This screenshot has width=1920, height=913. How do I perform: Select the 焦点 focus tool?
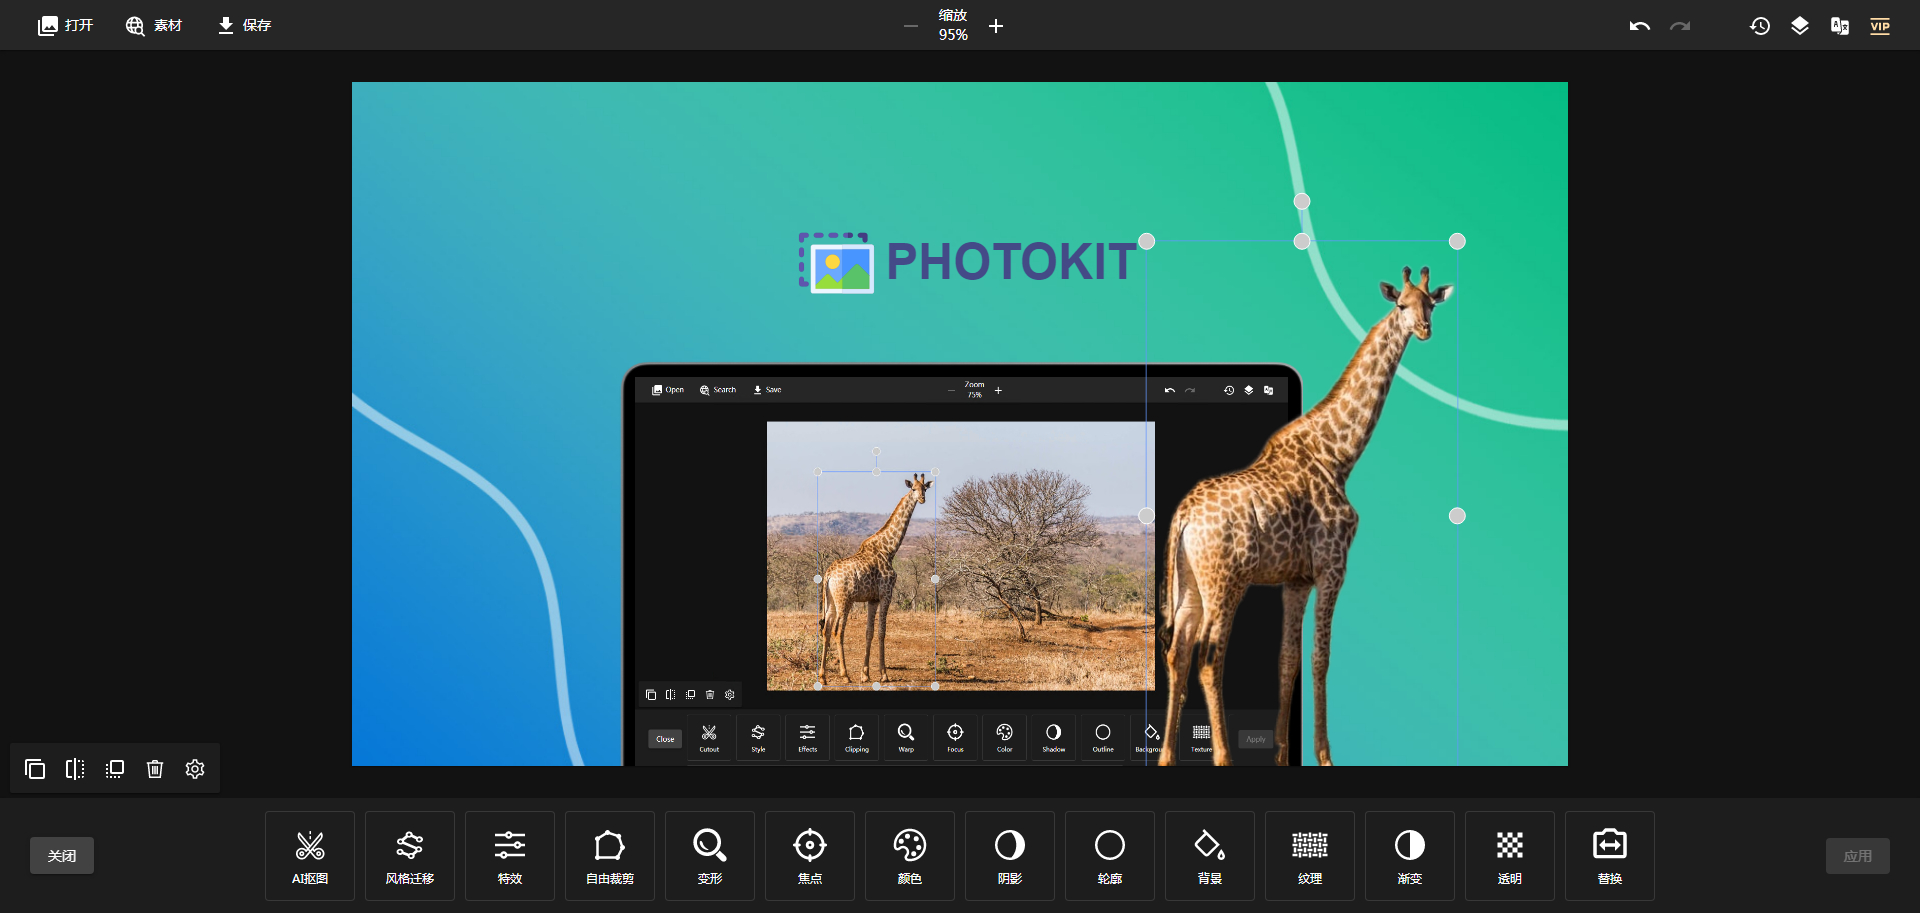coord(810,856)
